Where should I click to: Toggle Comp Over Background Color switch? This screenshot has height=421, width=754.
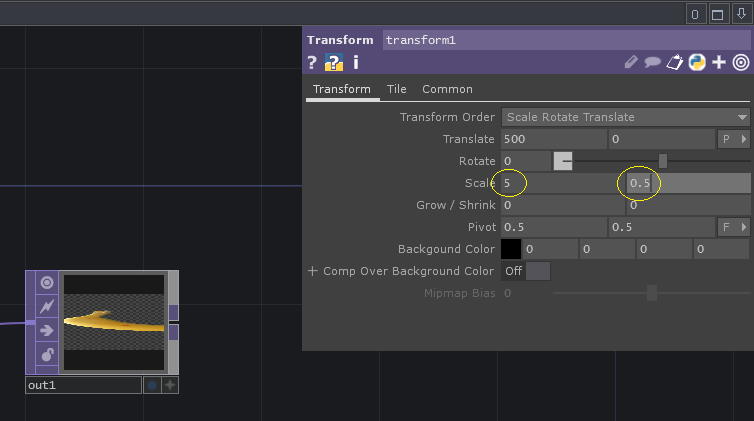[526, 271]
